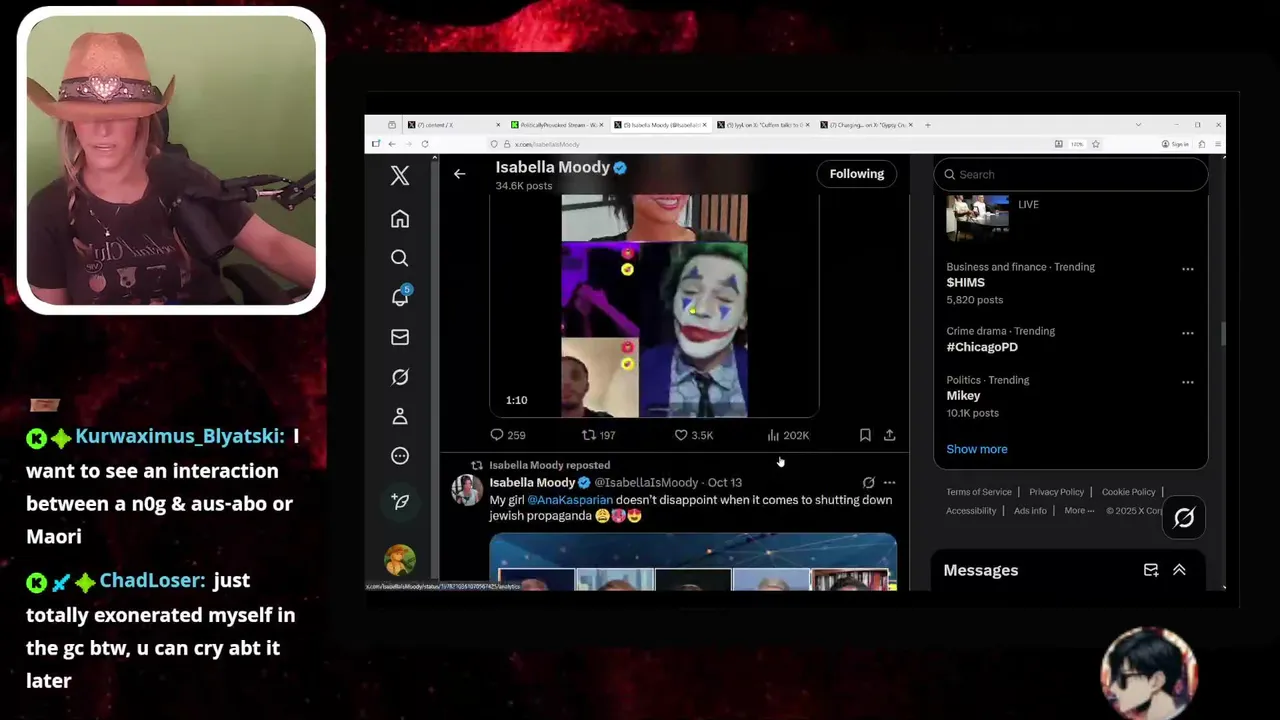
Task: Bookmark page with star icon
Action: [x=1096, y=144]
